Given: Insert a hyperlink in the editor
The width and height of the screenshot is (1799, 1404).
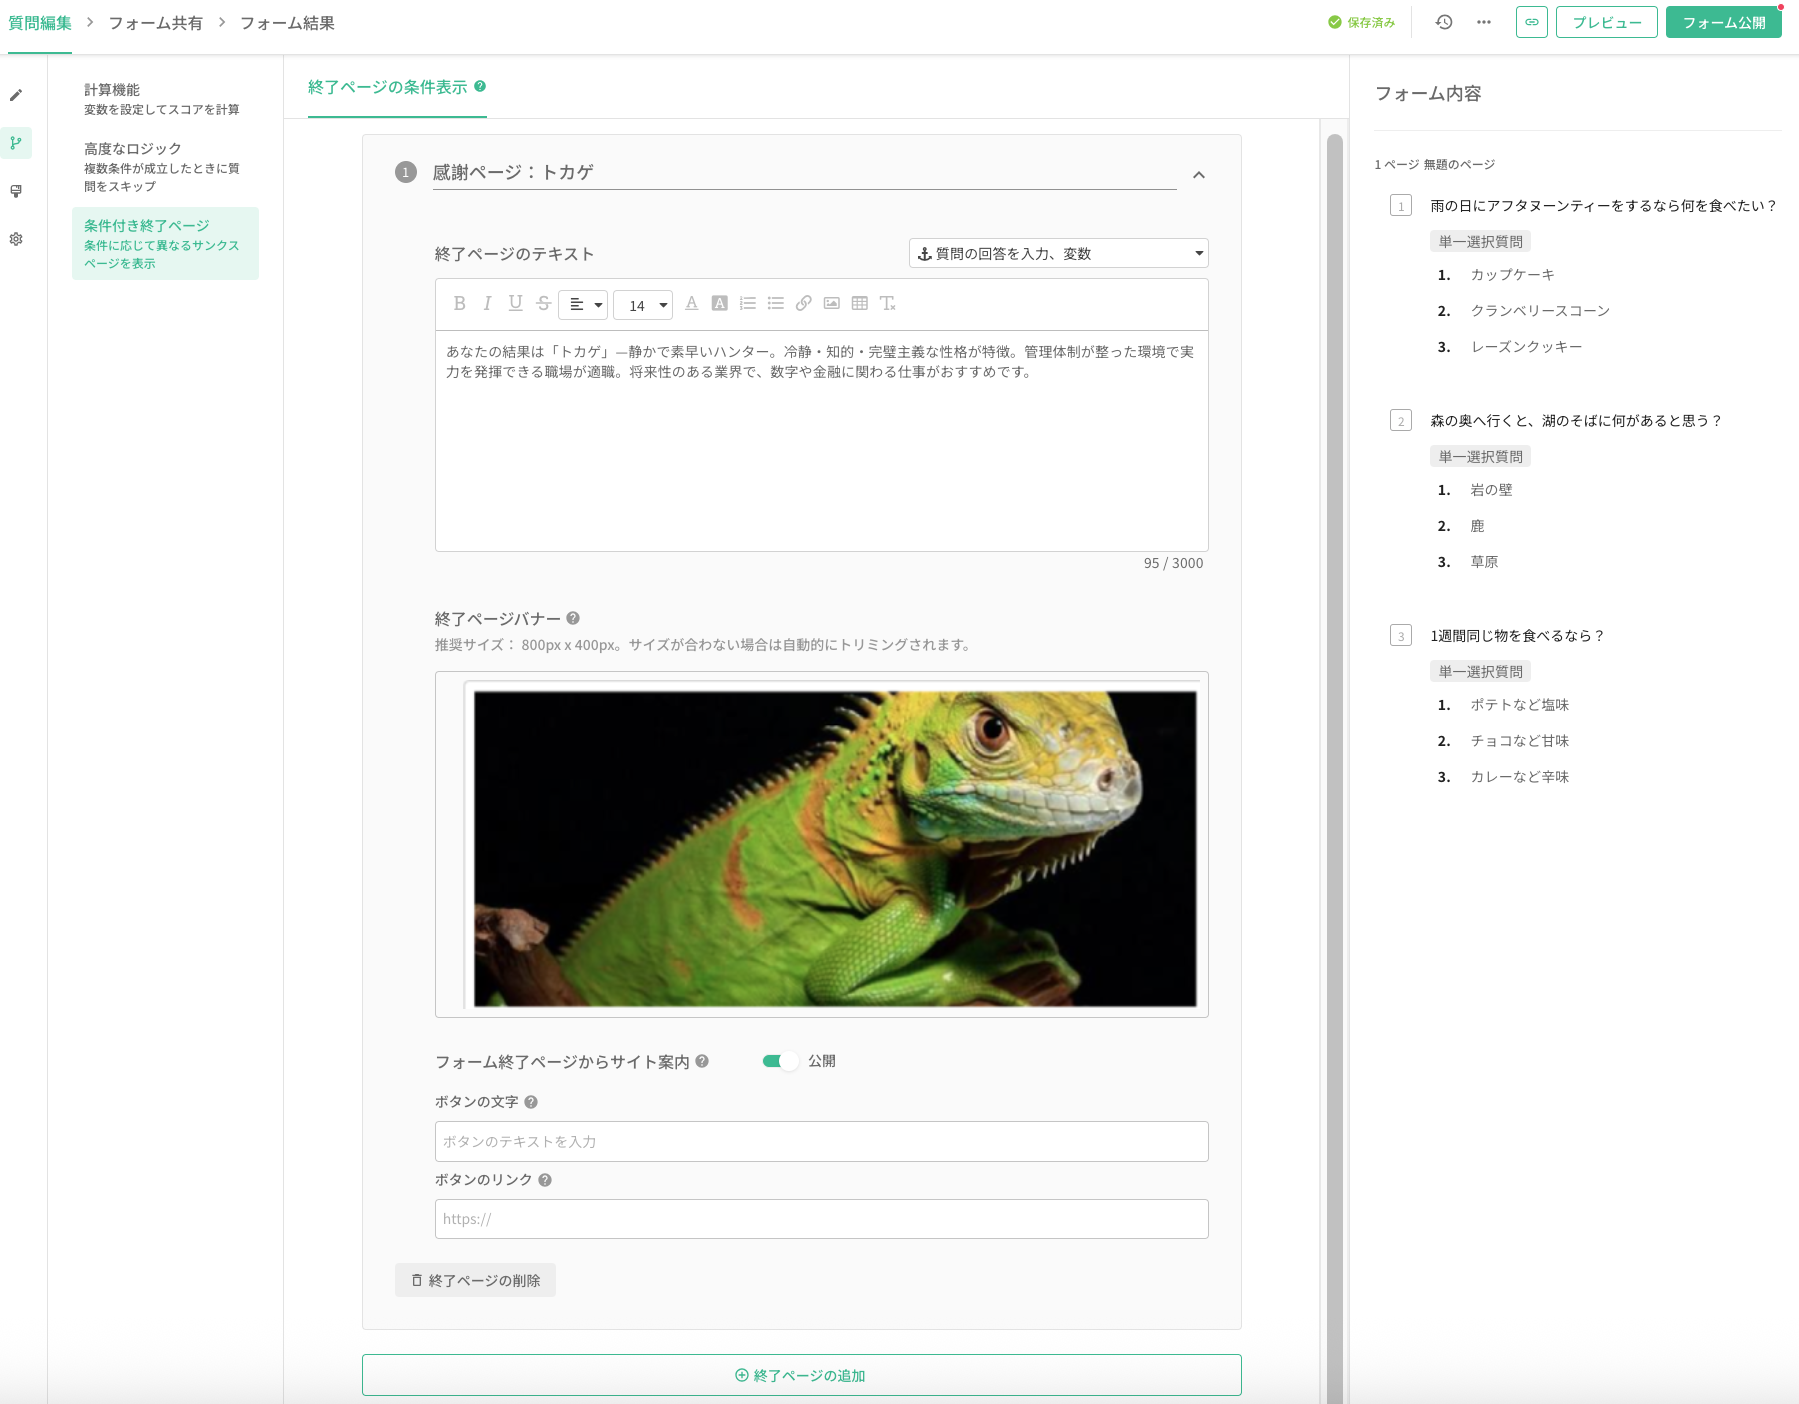Looking at the screenshot, I should [x=803, y=304].
